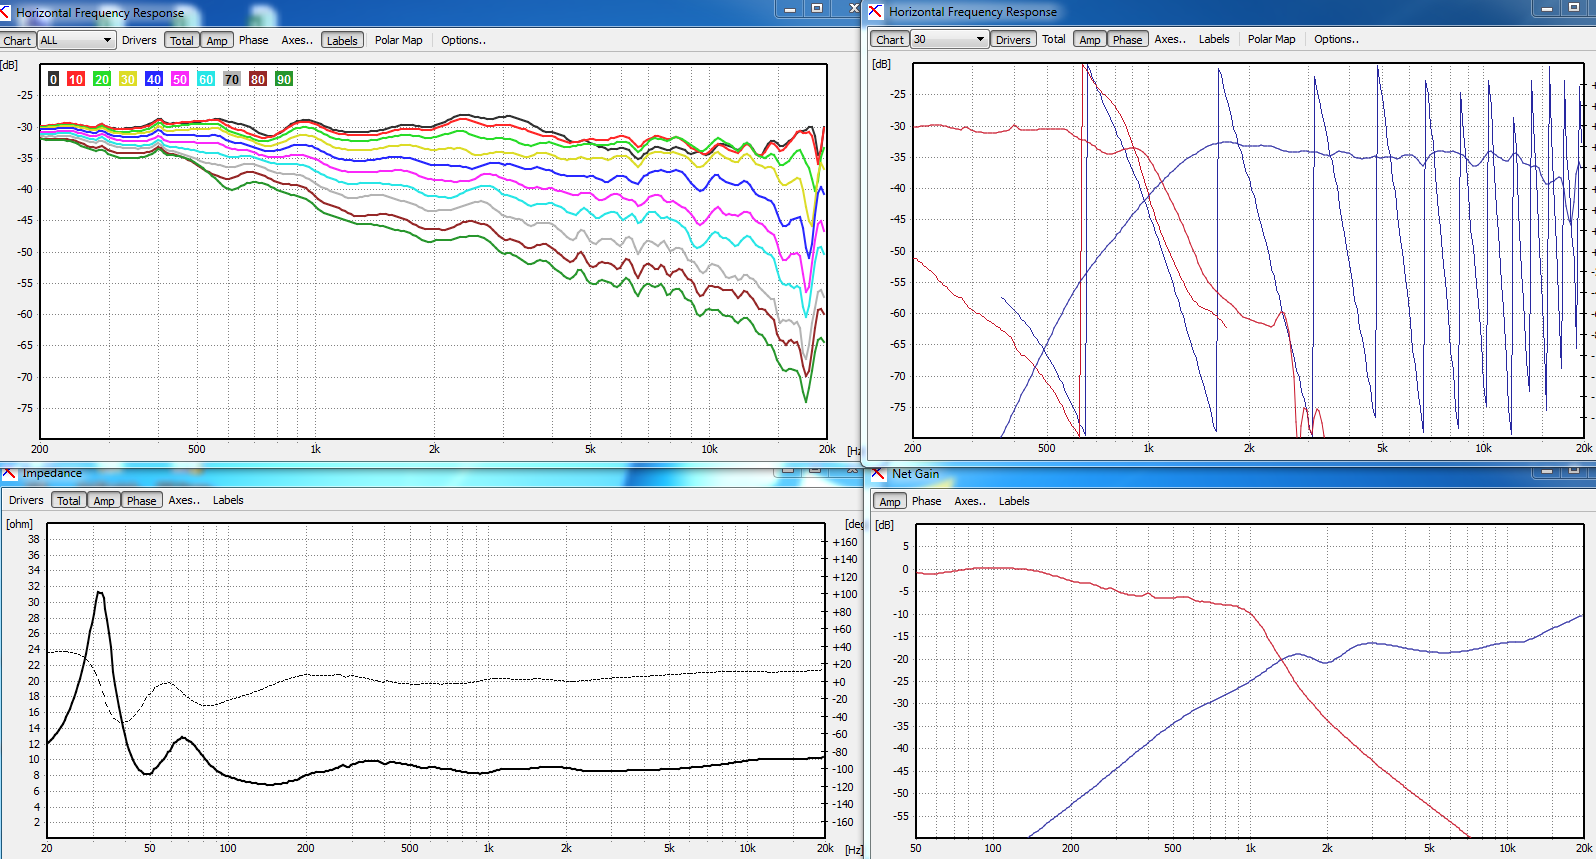Maximize the top-left Horizontal Frequency Response window
Screen dimensions: 1596x859
tap(817, 9)
